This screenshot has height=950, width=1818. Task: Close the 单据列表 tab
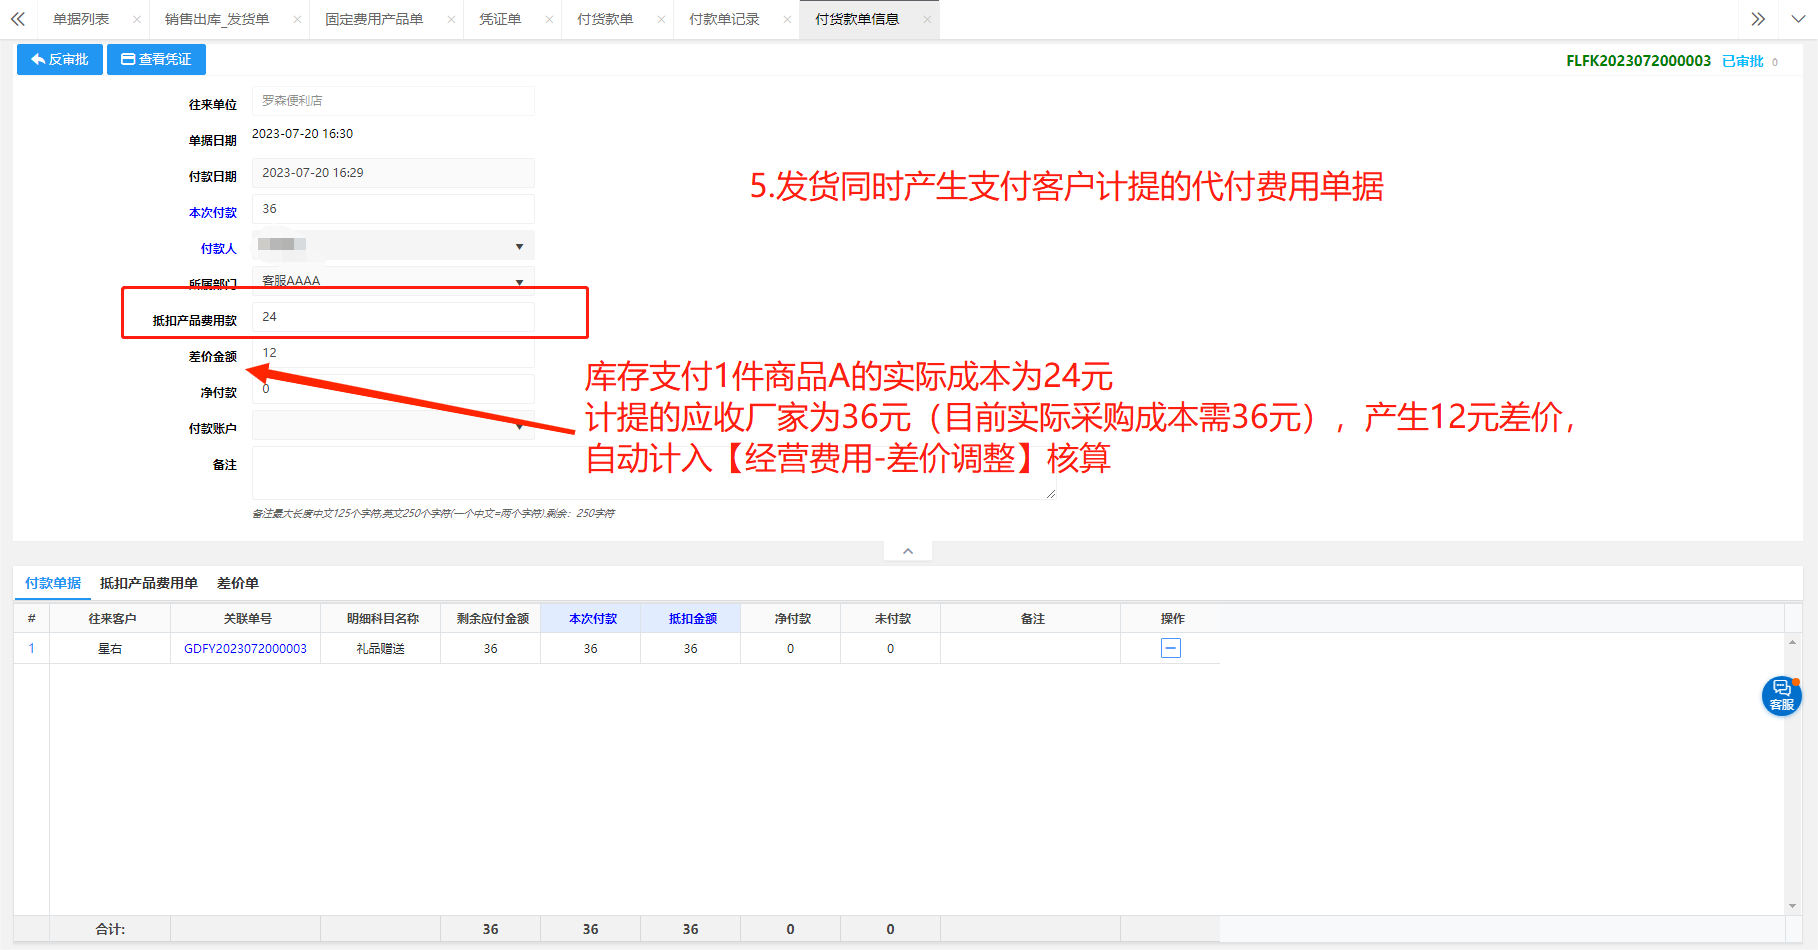137,20
